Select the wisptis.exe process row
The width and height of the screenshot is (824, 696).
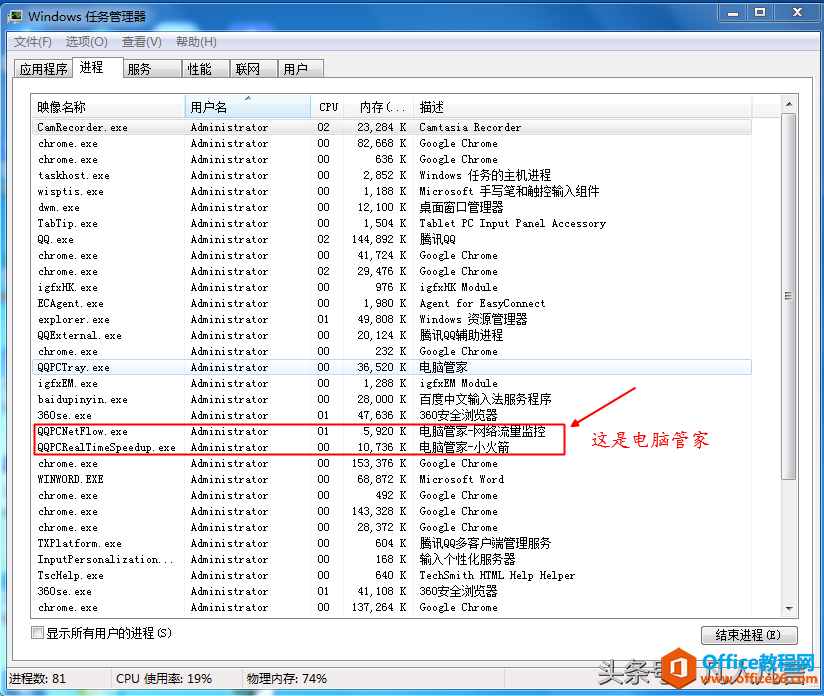click(392, 191)
